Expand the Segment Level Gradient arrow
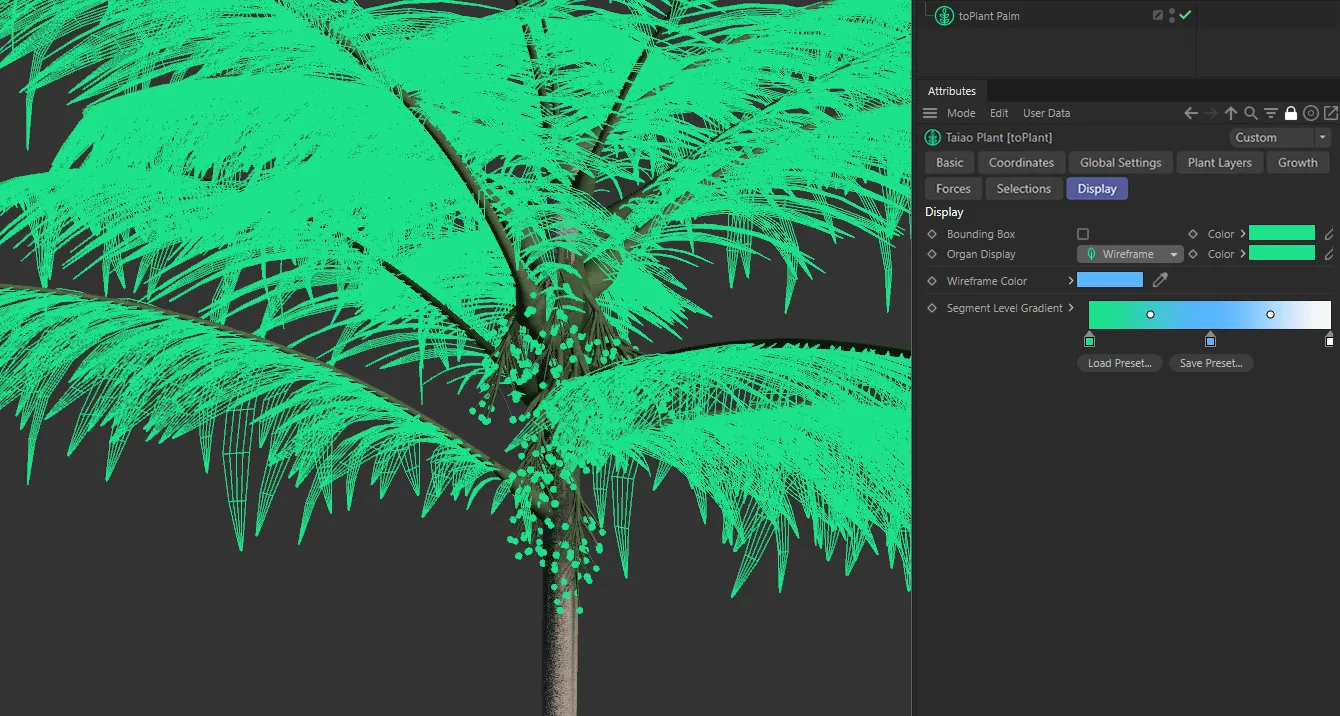 (1071, 308)
